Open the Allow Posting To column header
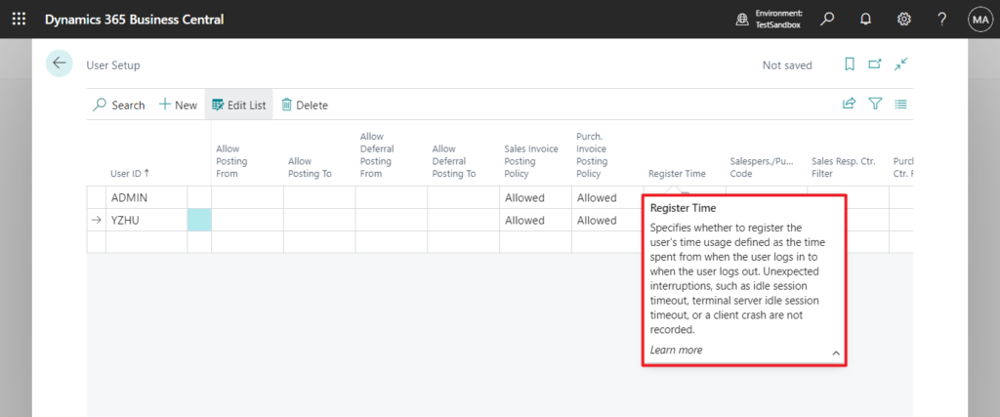The height and width of the screenshot is (417, 1000). click(x=310, y=167)
